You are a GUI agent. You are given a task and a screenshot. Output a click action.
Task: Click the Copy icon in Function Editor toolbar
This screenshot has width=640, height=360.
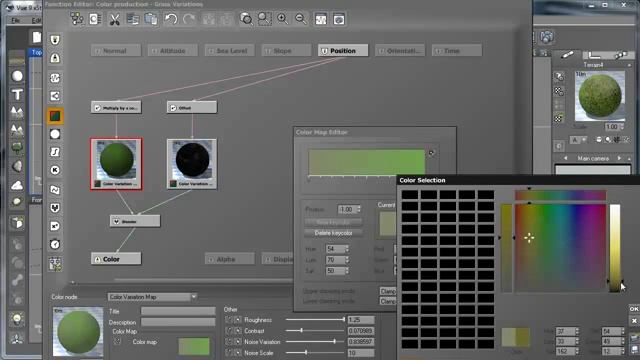[x=133, y=19]
